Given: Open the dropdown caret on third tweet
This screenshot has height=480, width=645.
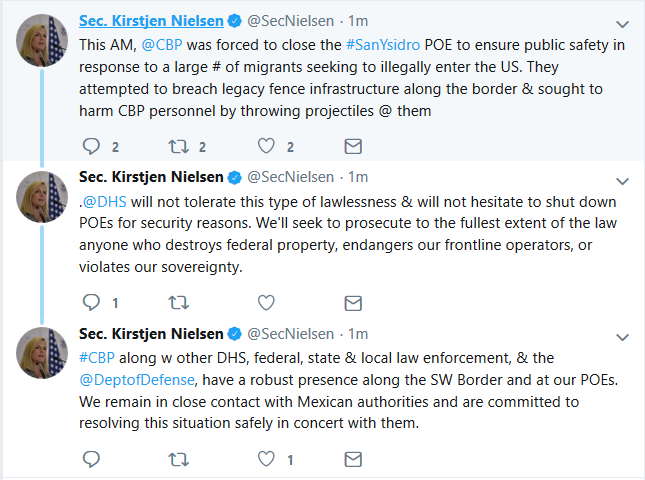Looking at the screenshot, I should point(623,333).
